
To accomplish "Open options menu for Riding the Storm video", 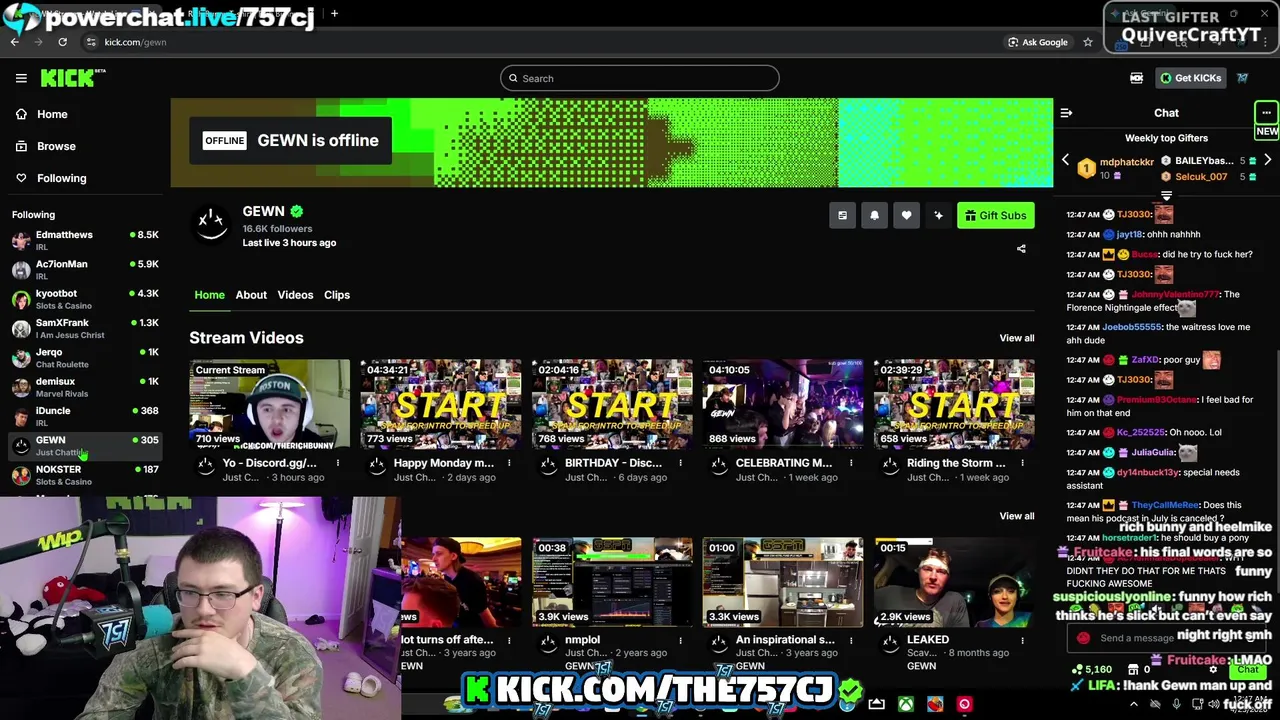I will point(1022,463).
